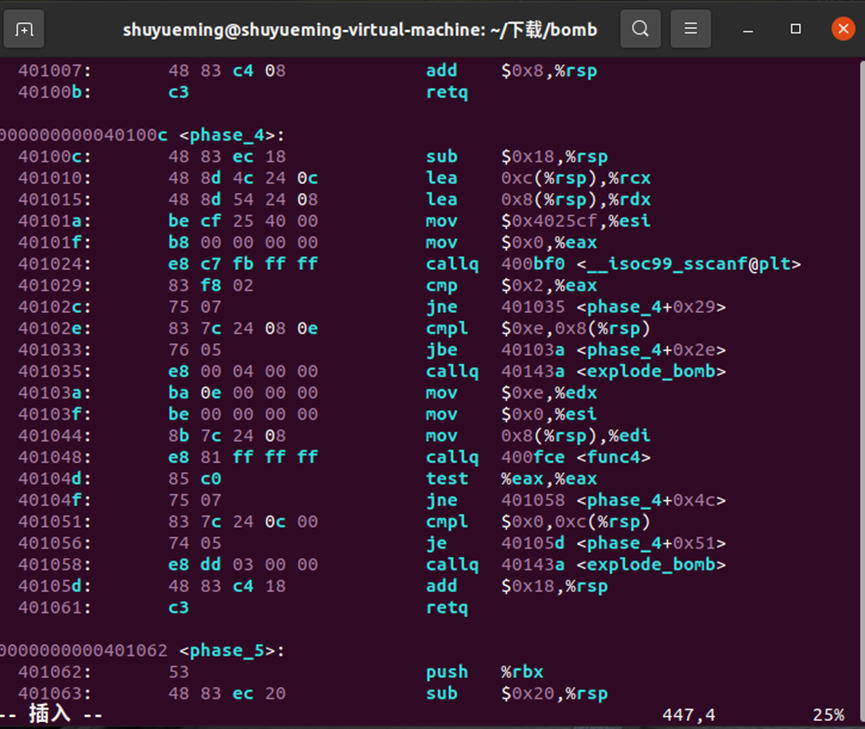The height and width of the screenshot is (729, 865).
Task: Minimize the terminal window
Action: pyautogui.click(x=747, y=29)
